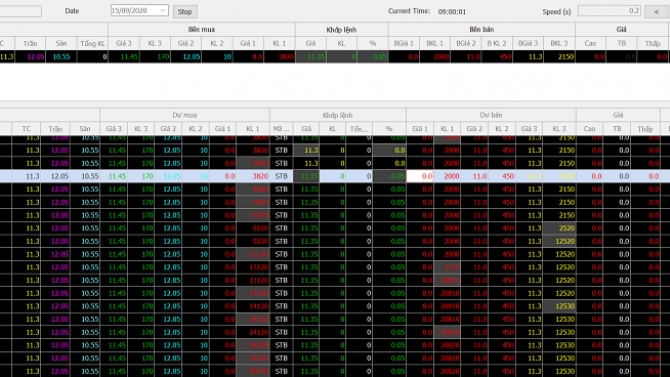670x377 pixels.
Task: Select 20820 in the 24230 row
Action: pyautogui.click(x=447, y=358)
